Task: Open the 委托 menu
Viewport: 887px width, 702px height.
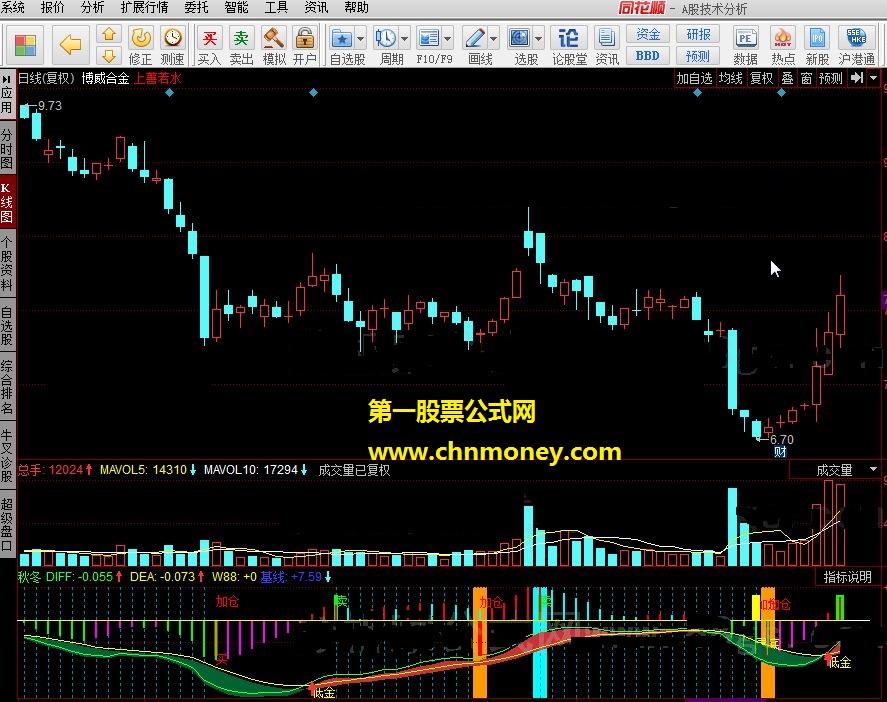Action: [196, 7]
